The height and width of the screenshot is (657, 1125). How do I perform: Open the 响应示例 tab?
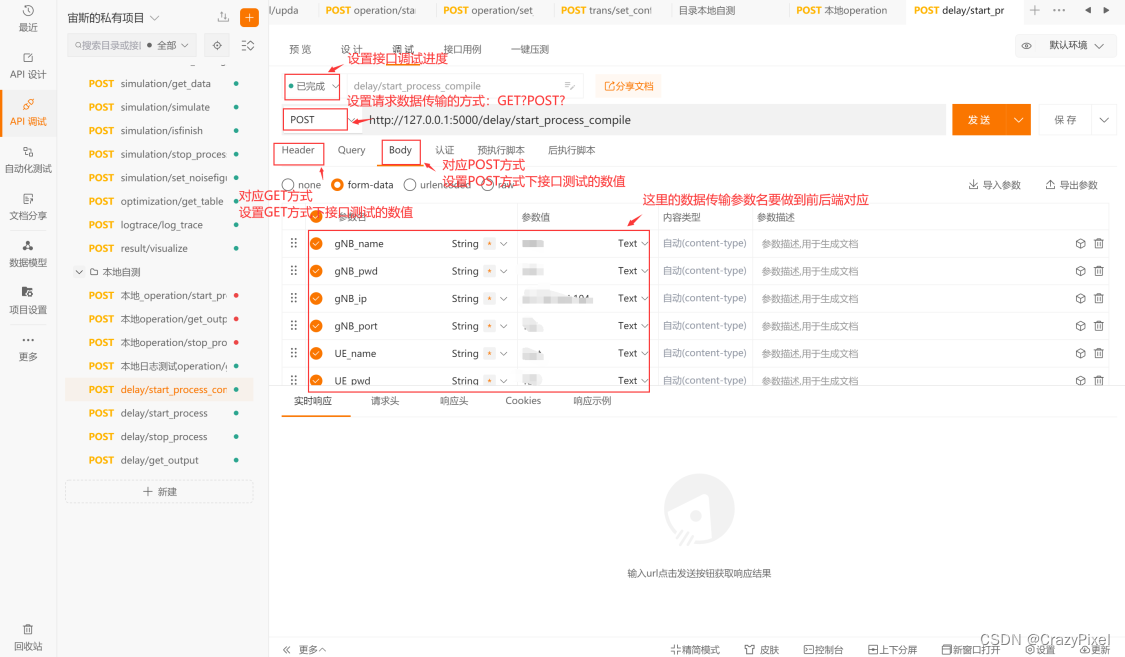[x=592, y=400]
